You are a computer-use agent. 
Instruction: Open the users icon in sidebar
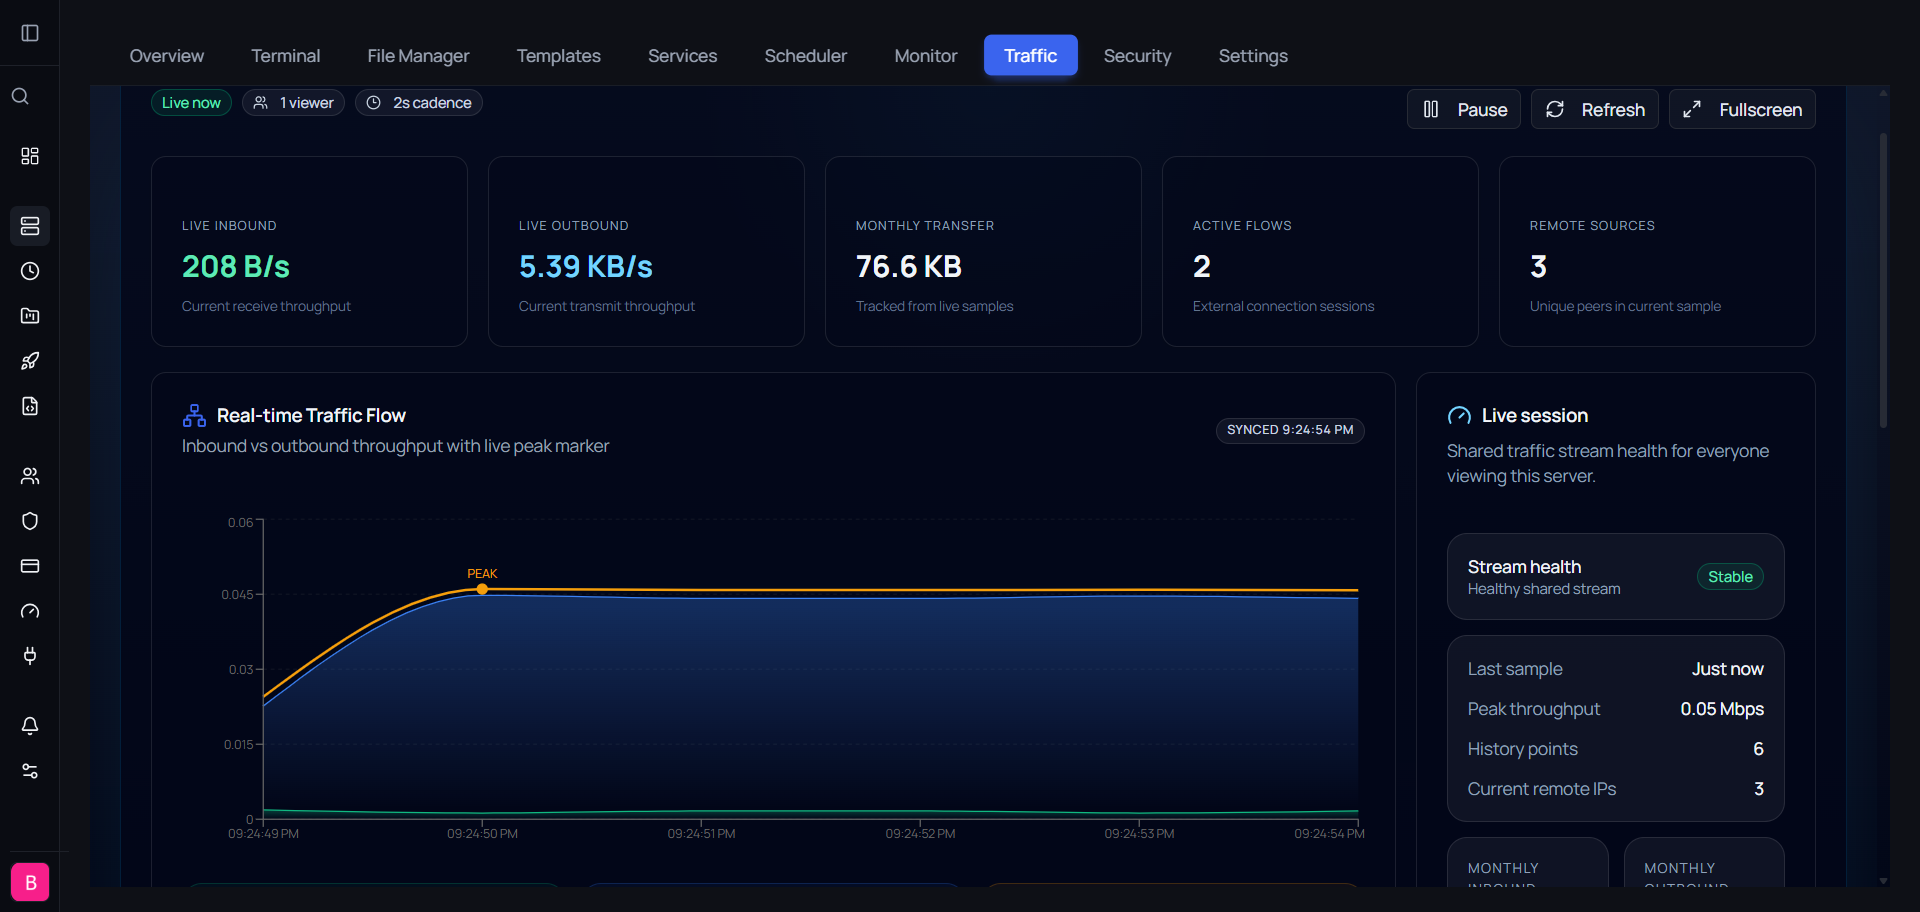(30, 476)
